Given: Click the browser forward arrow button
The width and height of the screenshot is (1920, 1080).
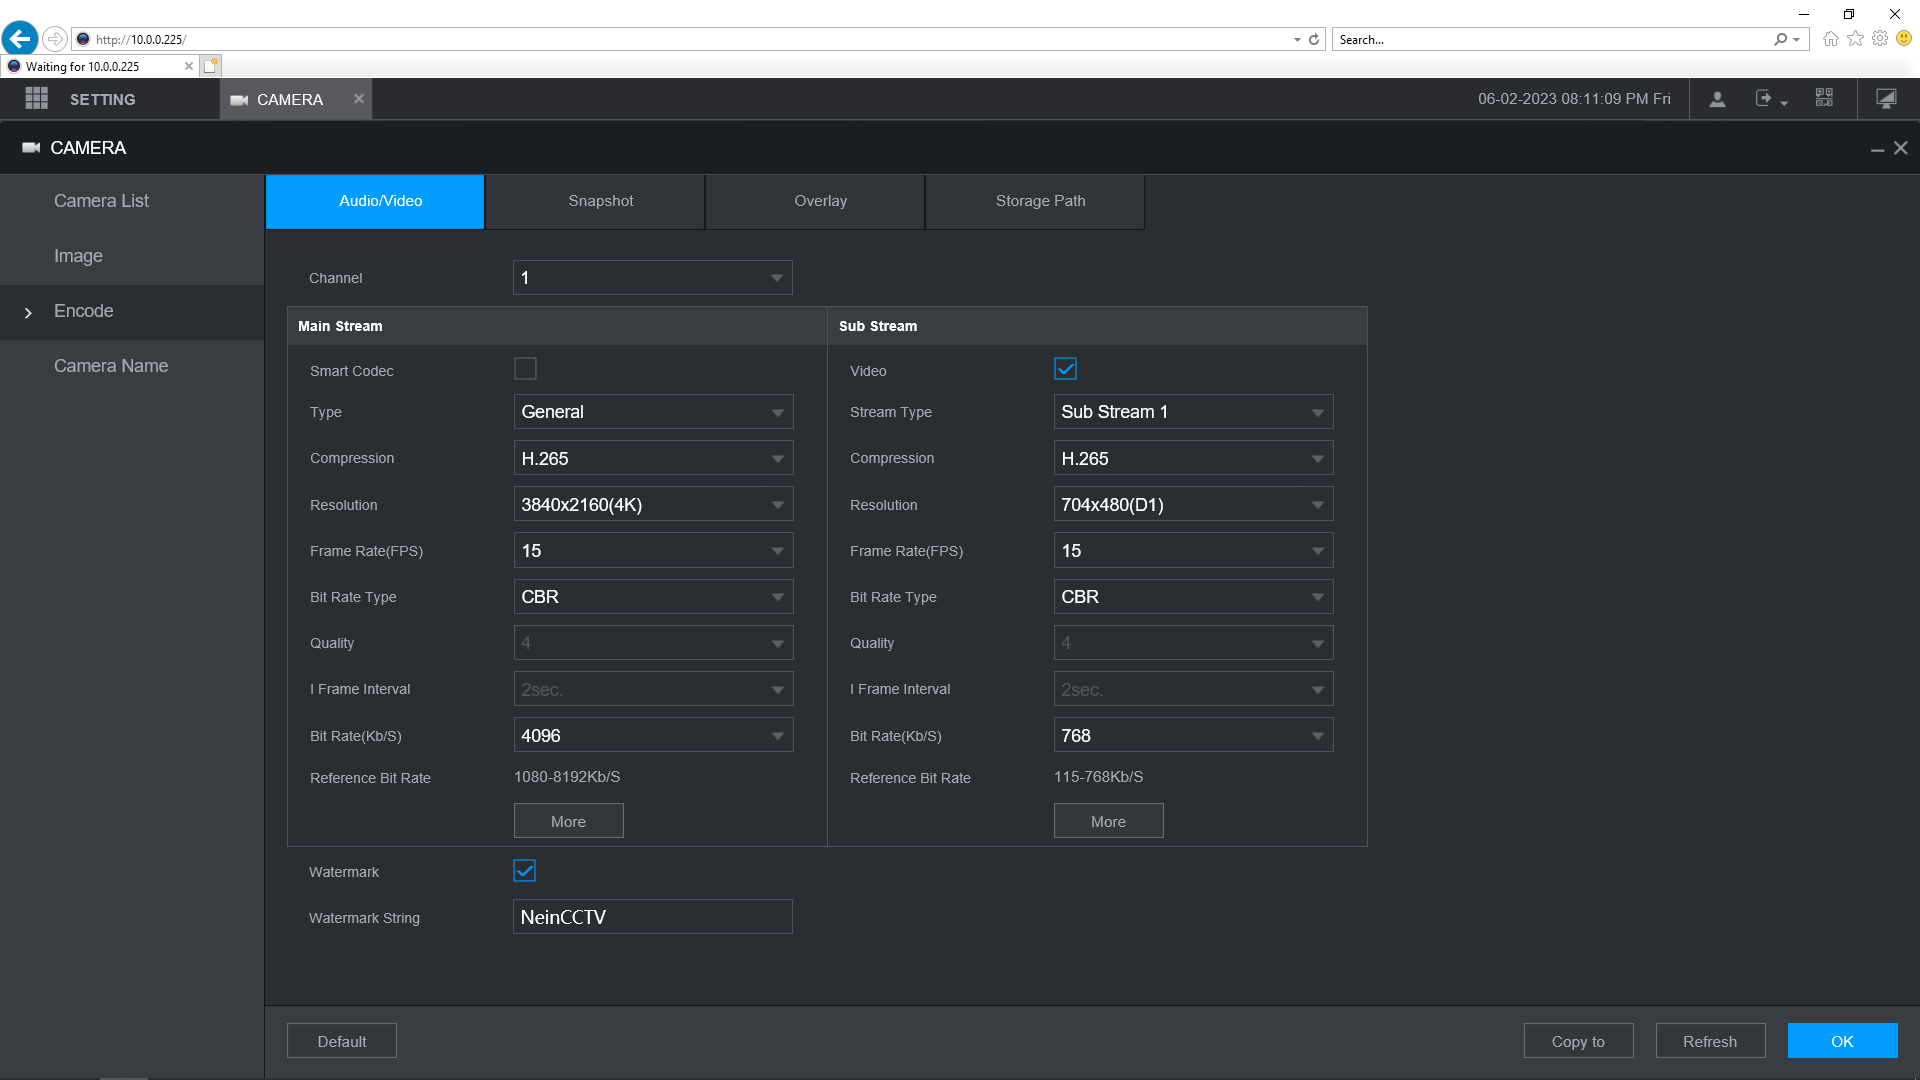Looking at the screenshot, I should click(55, 39).
